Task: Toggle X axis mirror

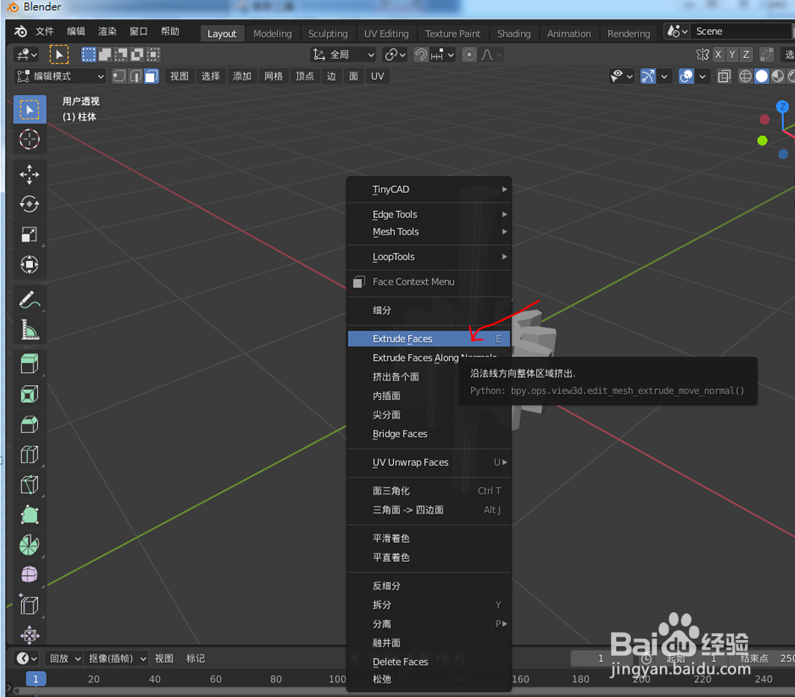Action: click(718, 54)
